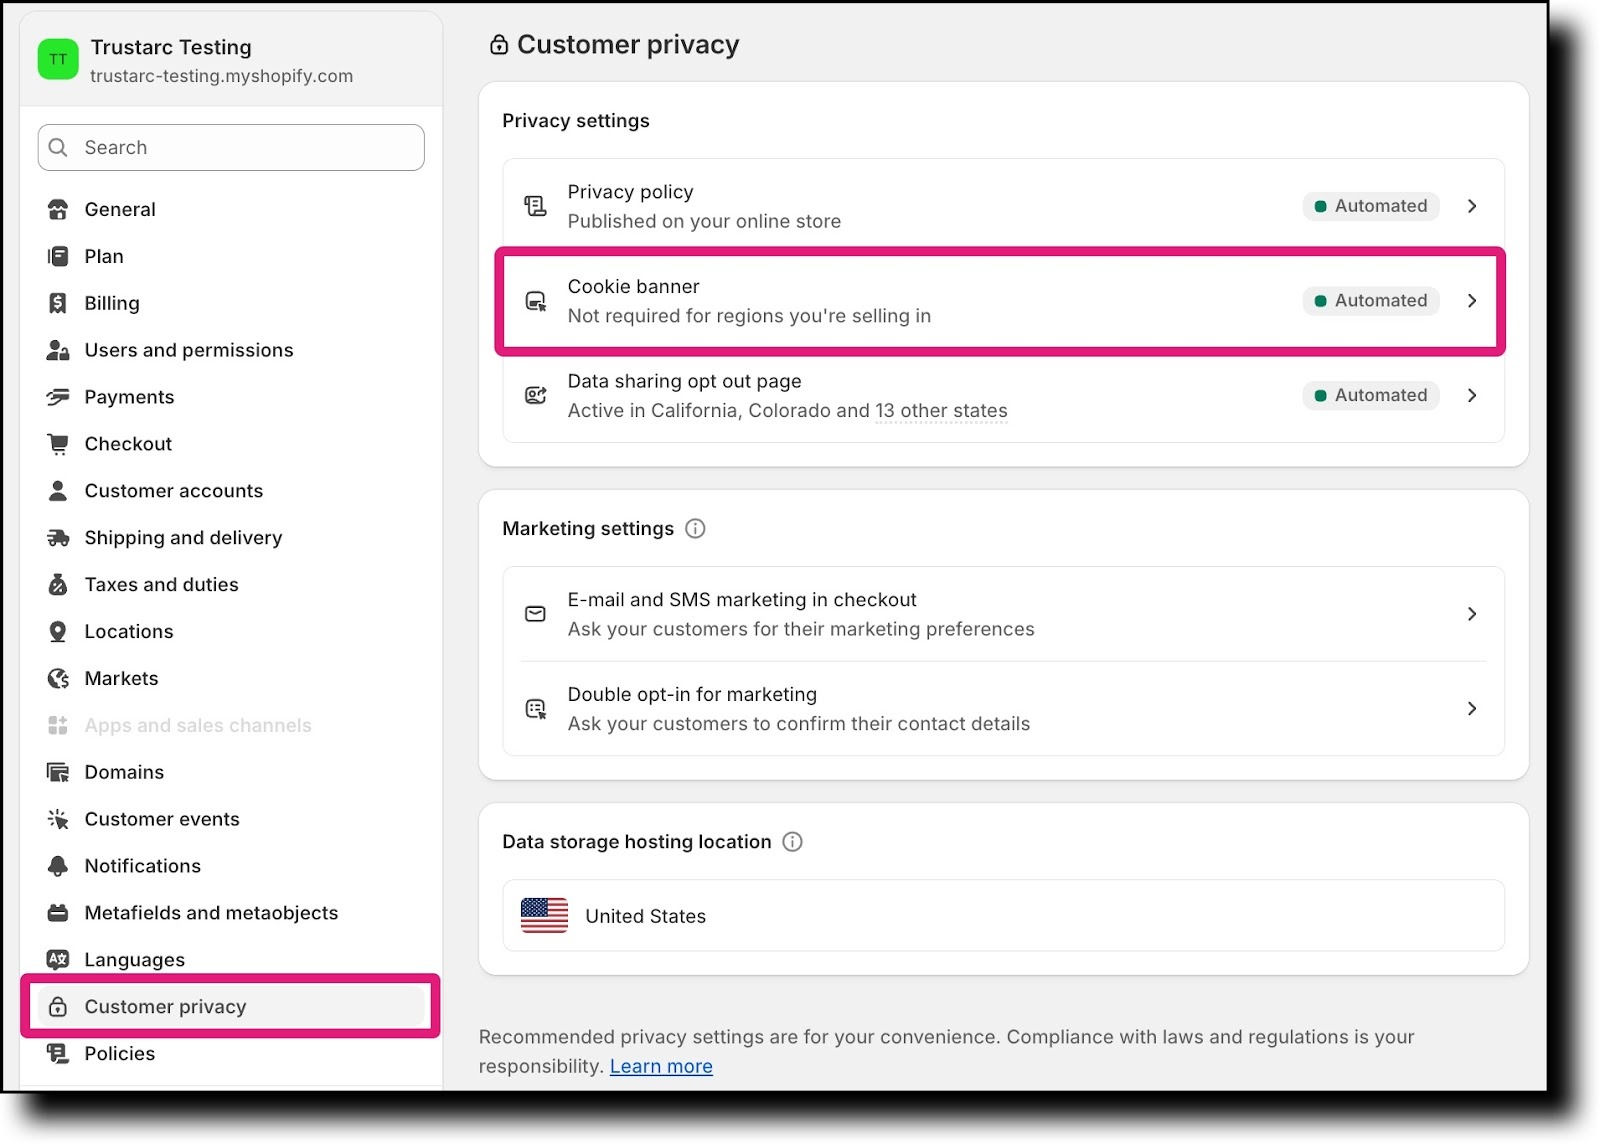Focus the Search input field
The image size is (1600, 1144).
coord(231,148)
